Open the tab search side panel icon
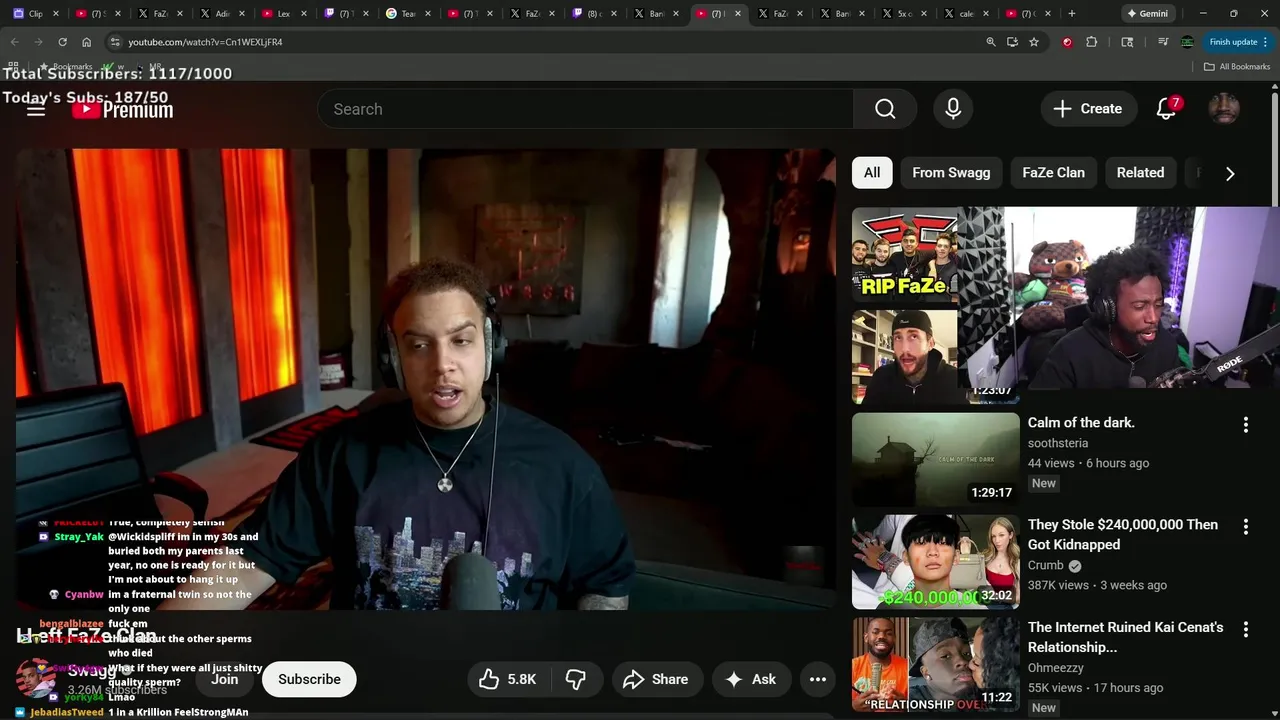 (1127, 42)
